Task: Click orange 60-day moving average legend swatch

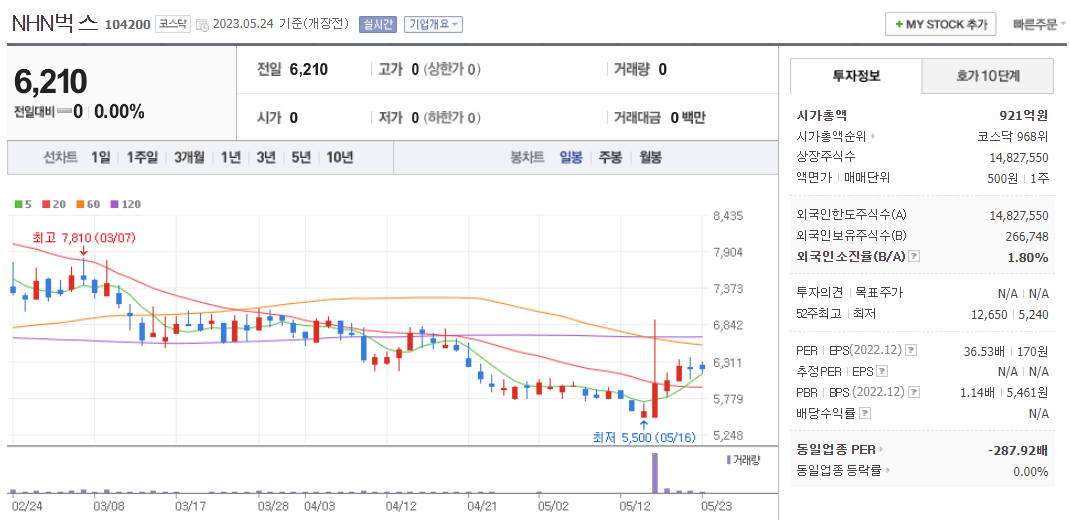Action: pyautogui.click(x=79, y=203)
